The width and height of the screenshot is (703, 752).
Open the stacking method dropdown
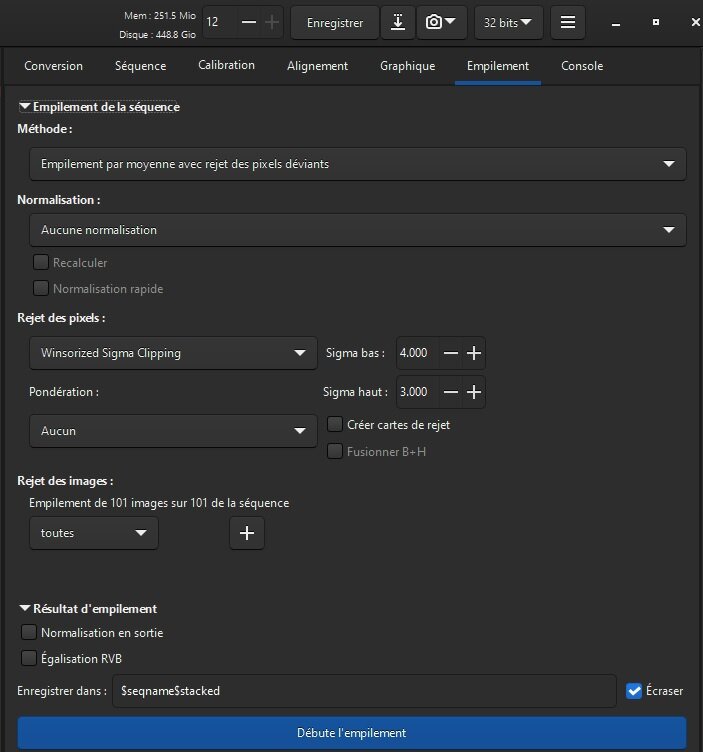358,164
